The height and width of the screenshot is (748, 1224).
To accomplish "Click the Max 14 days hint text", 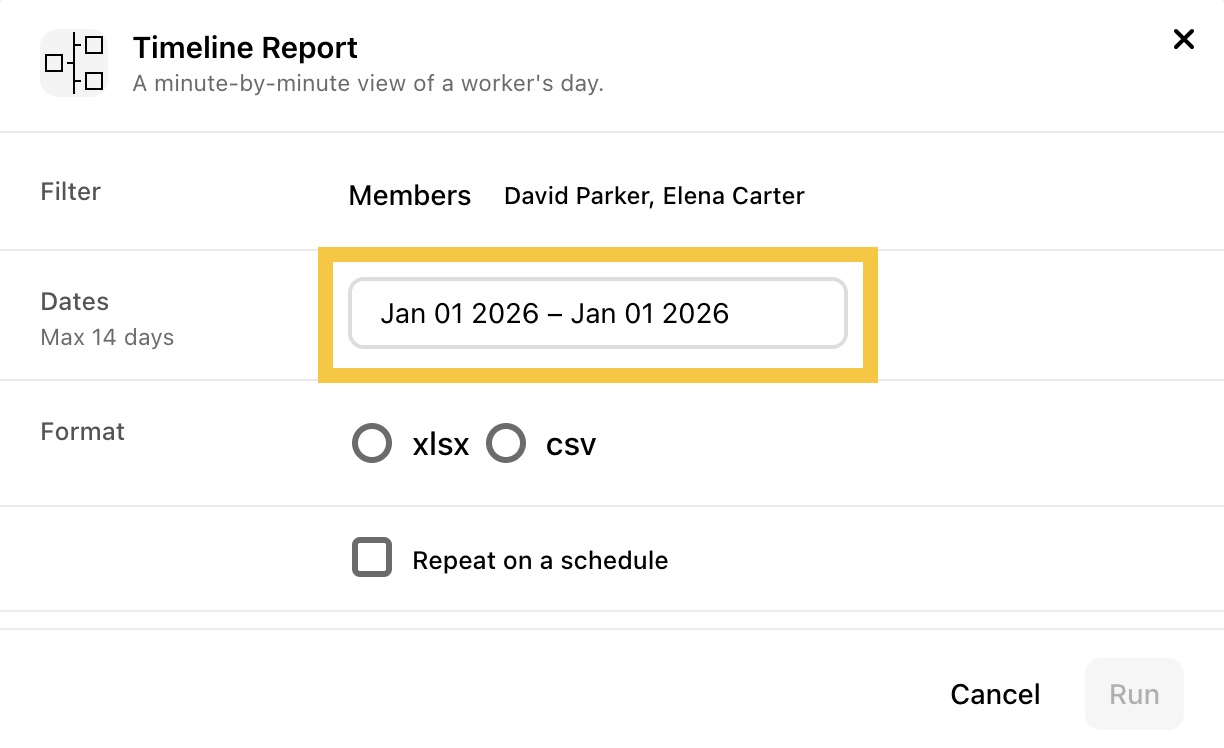I will (107, 338).
